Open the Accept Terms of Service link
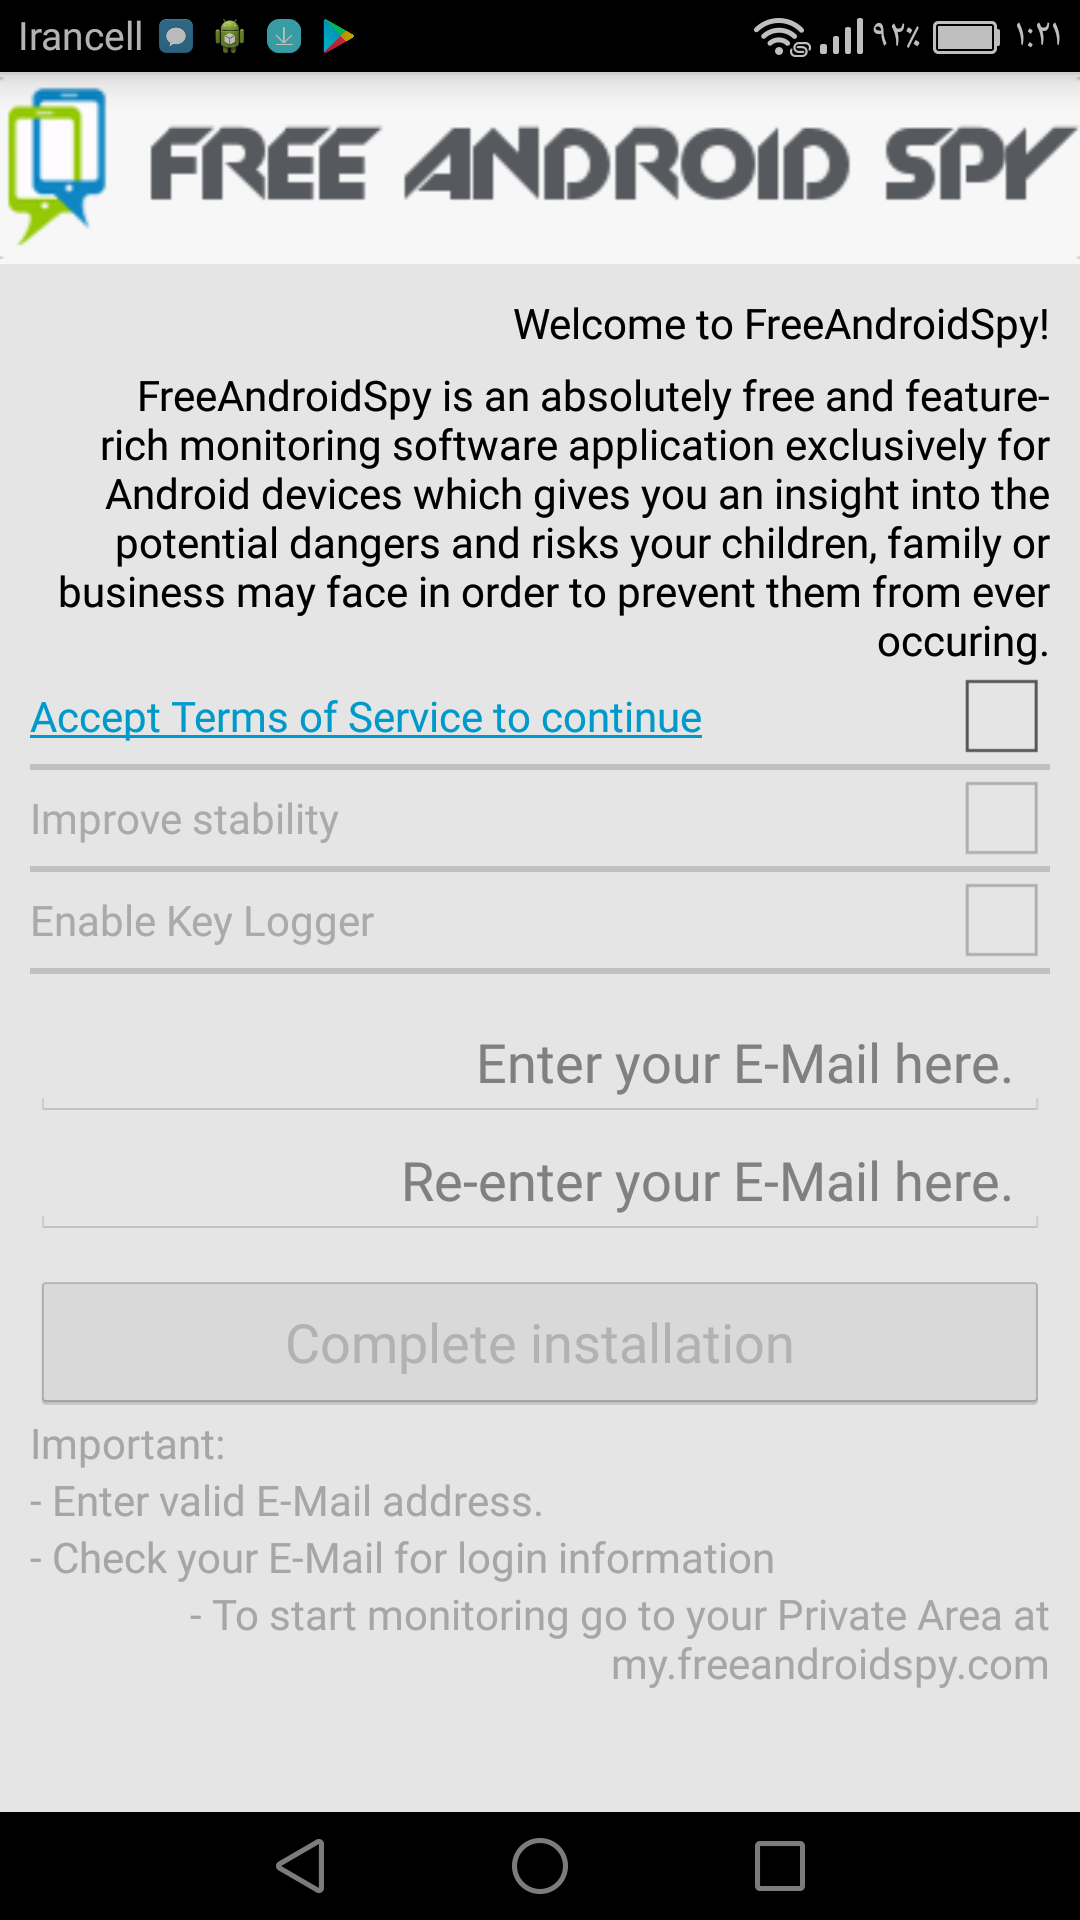This screenshot has height=1920, width=1080. (366, 718)
